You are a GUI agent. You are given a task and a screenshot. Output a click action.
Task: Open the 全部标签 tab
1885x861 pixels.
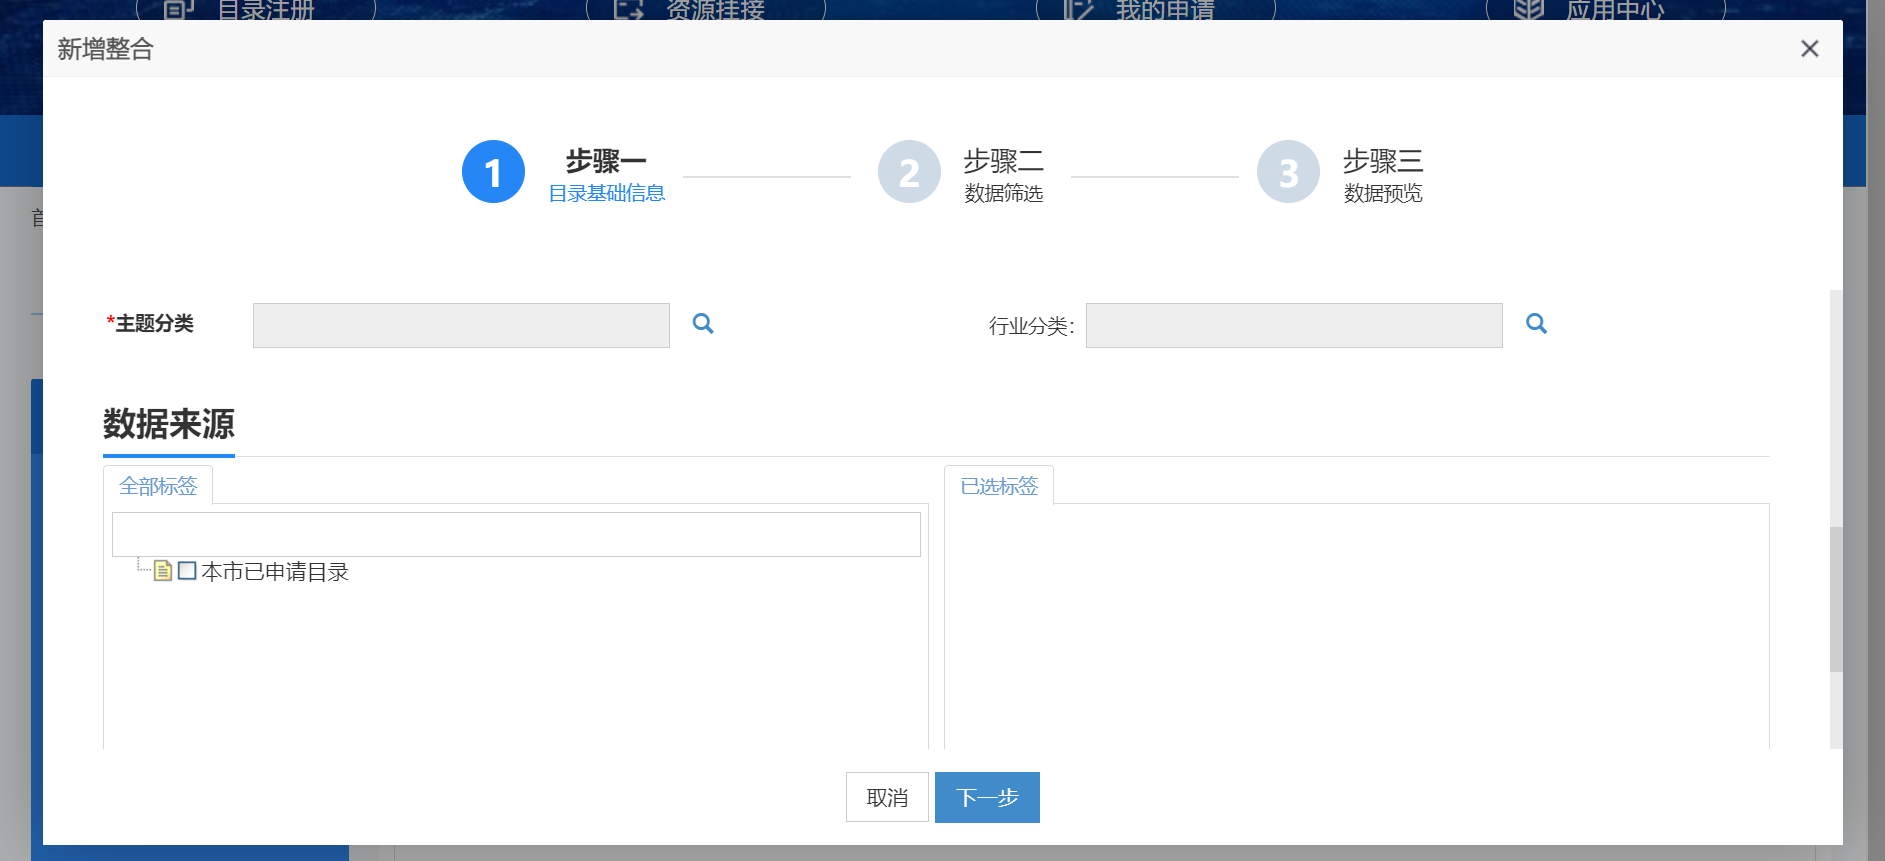(158, 486)
